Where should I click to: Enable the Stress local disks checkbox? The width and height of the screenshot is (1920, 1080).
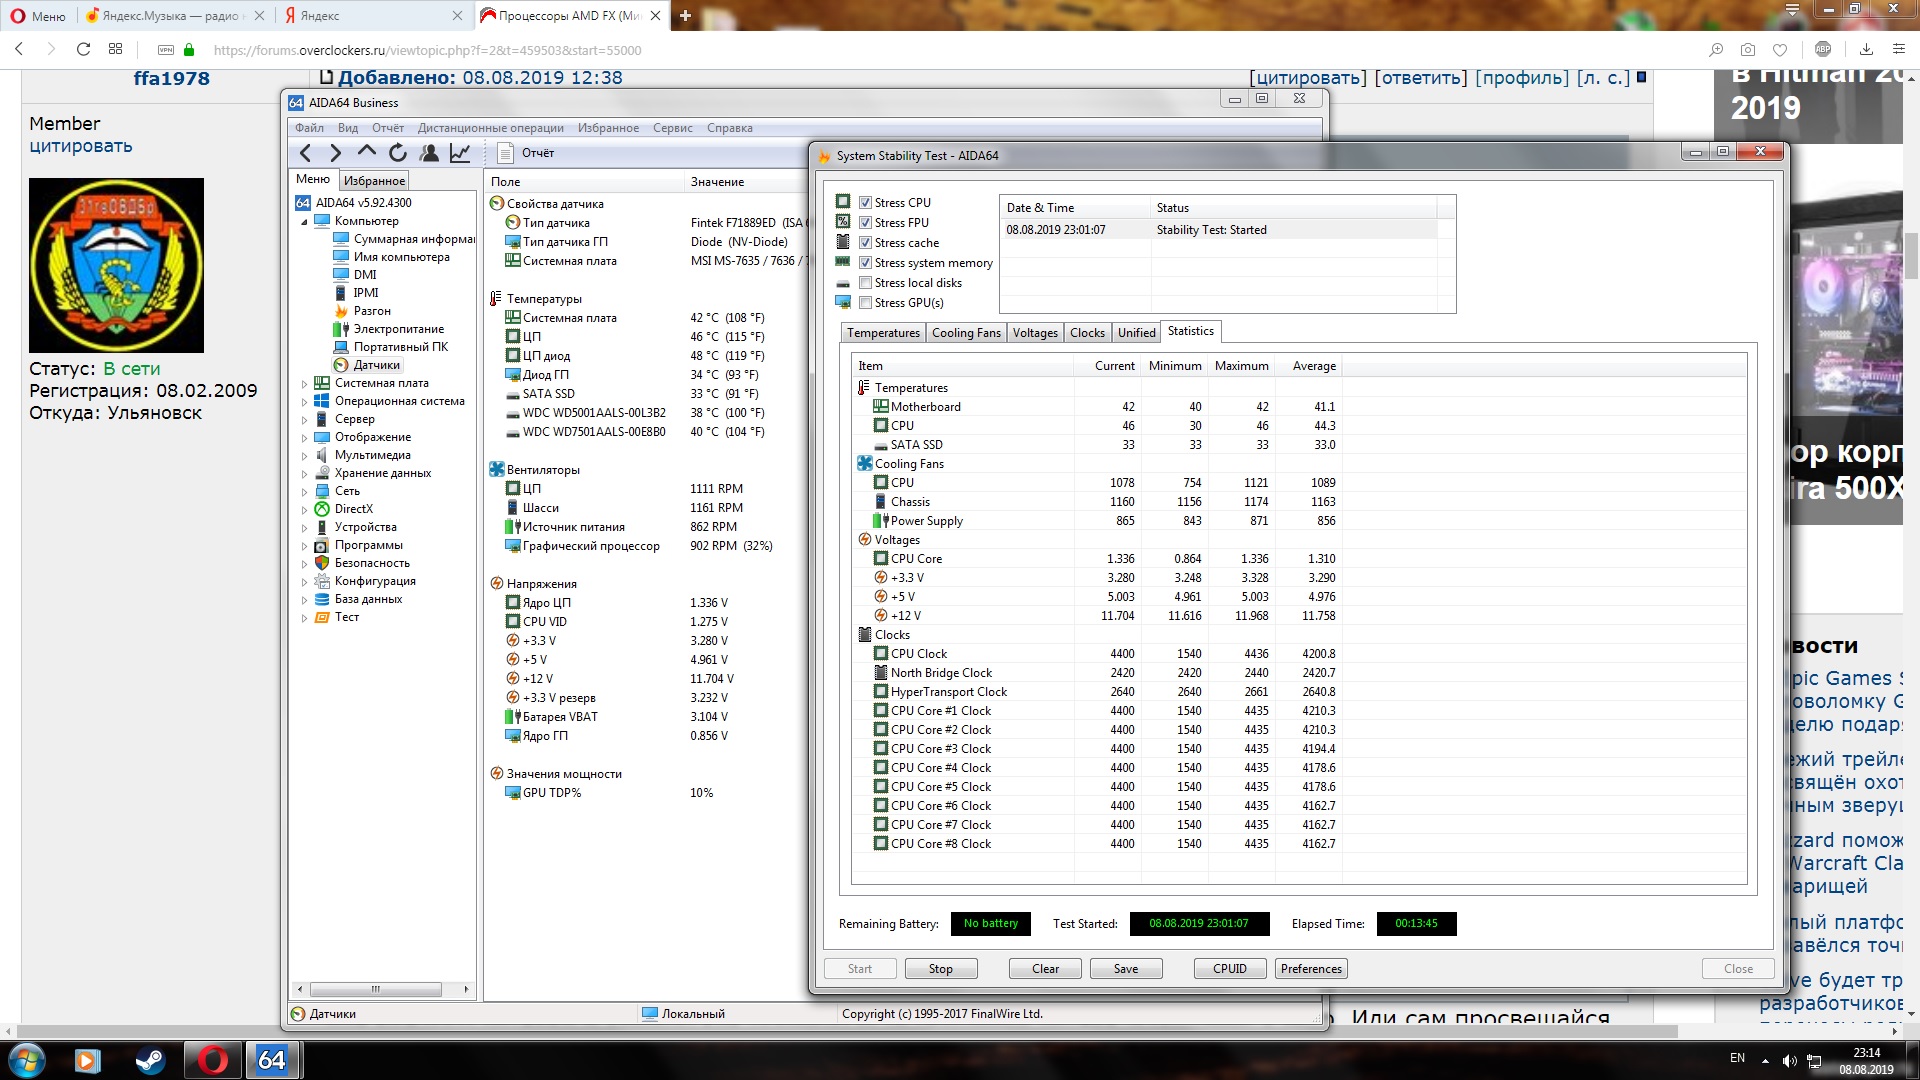866,283
